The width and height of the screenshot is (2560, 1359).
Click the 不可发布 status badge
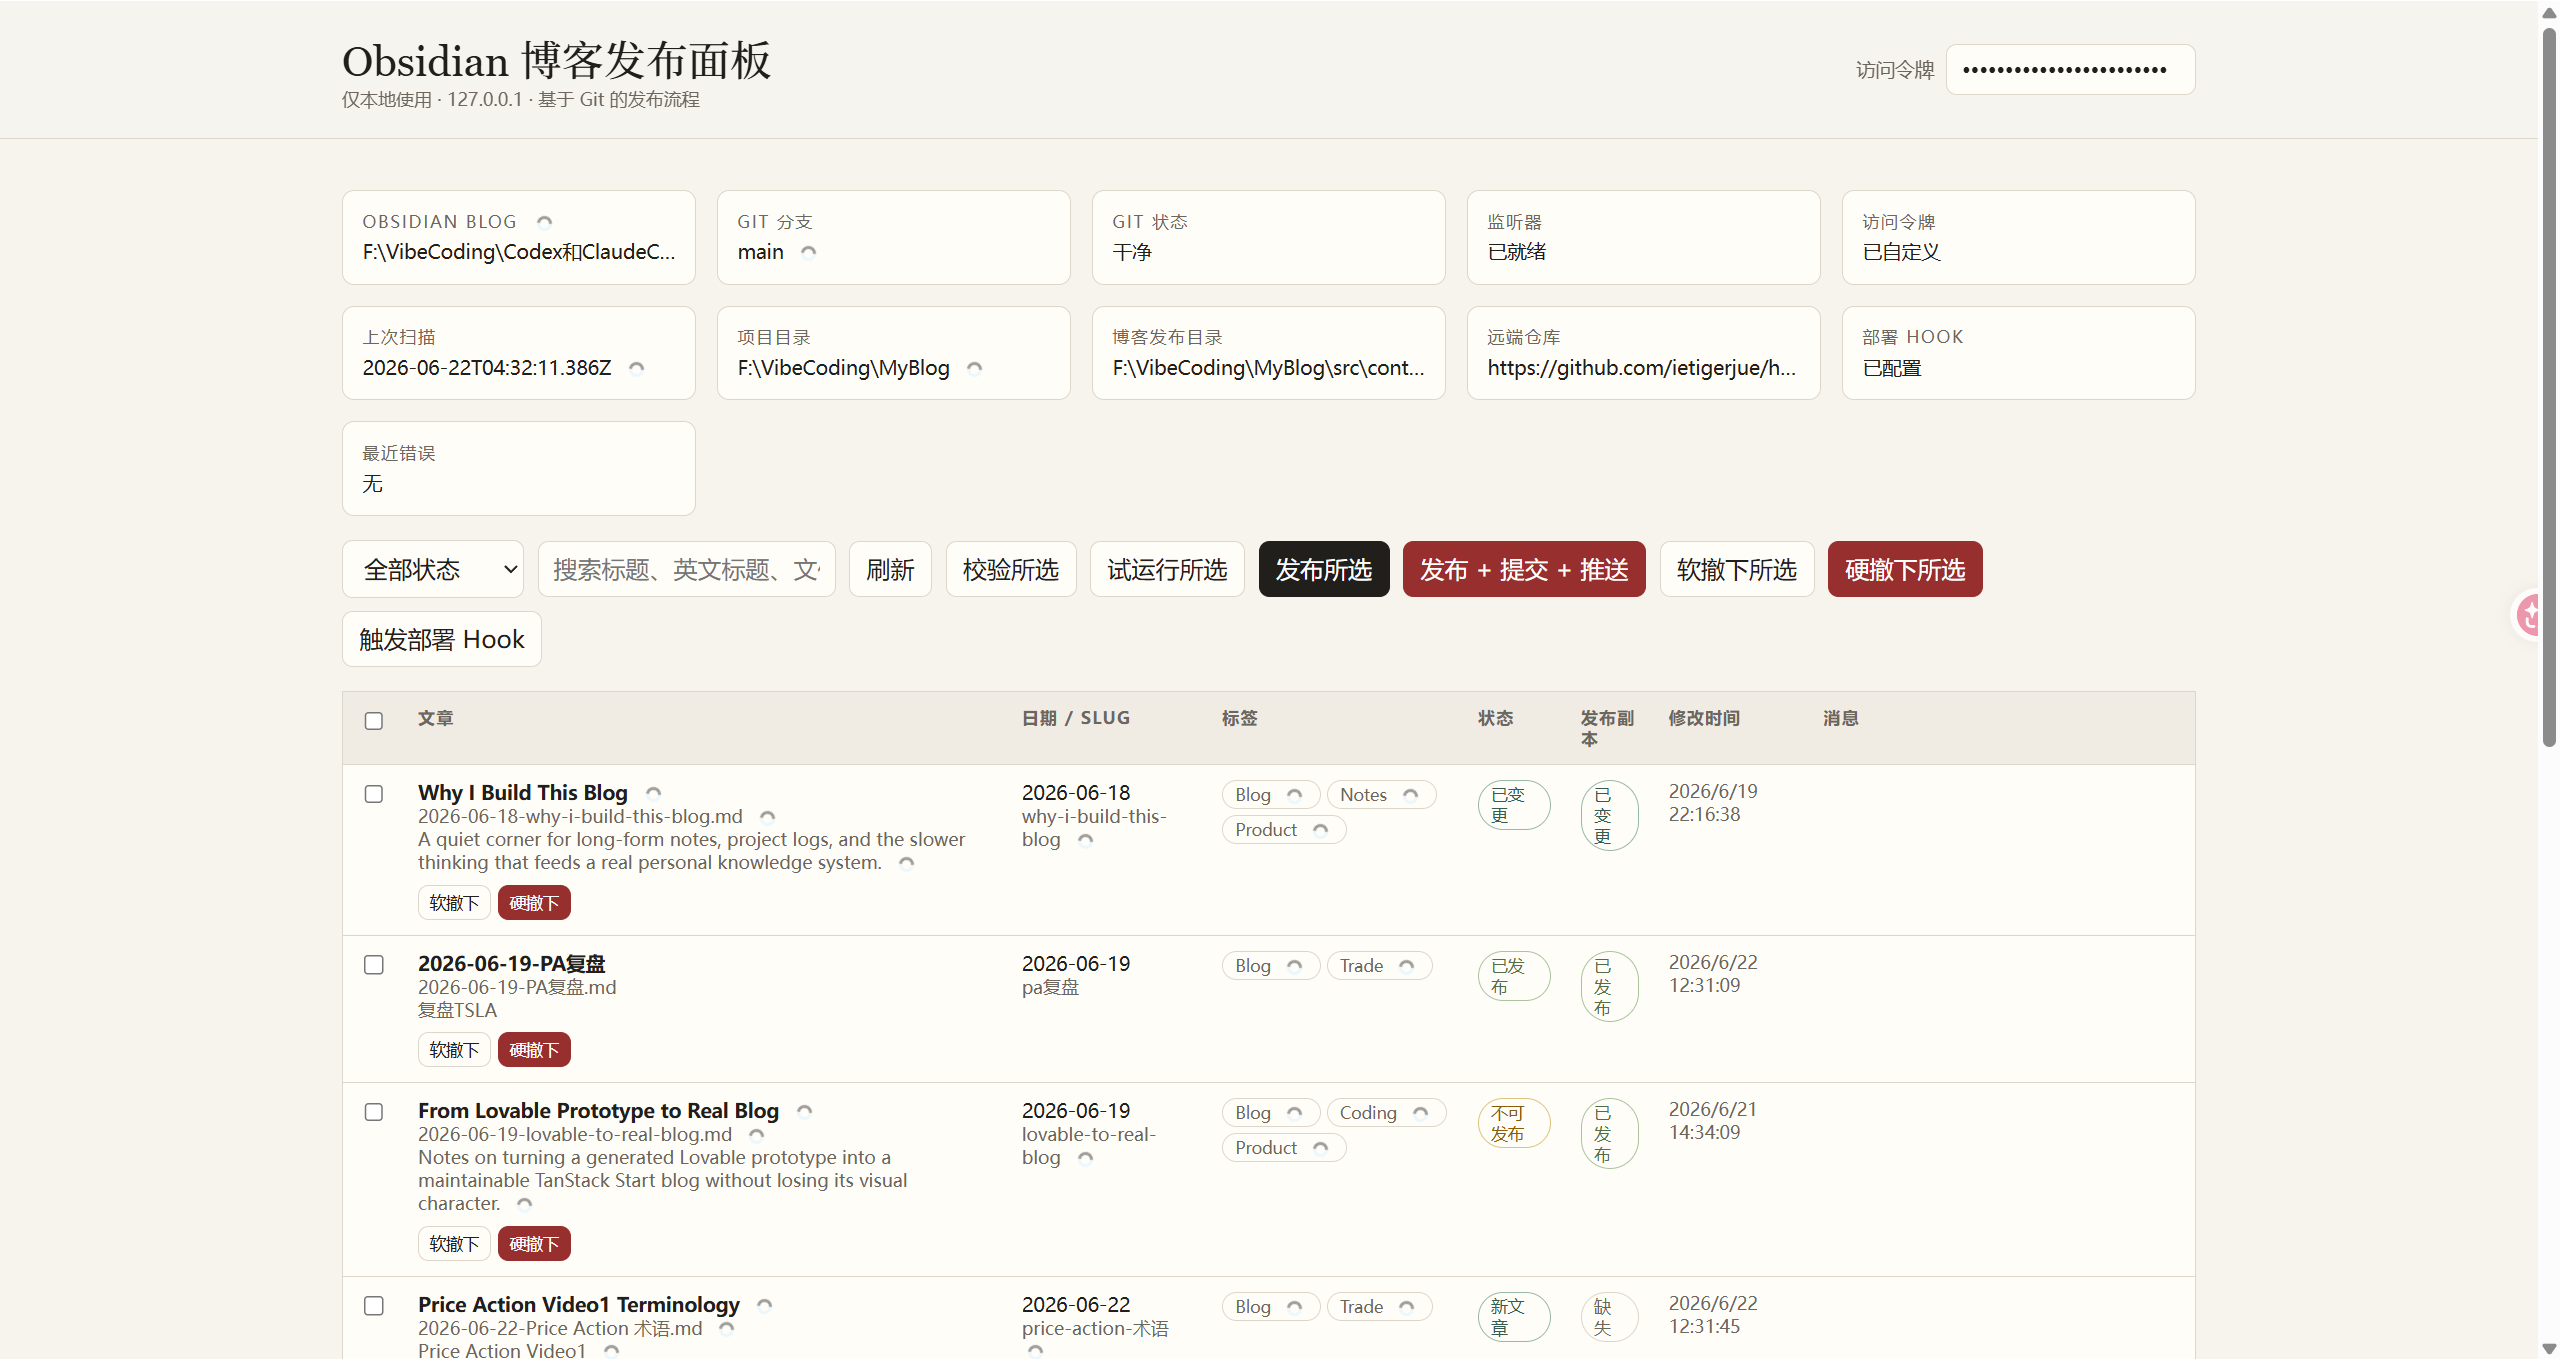click(x=1514, y=1124)
